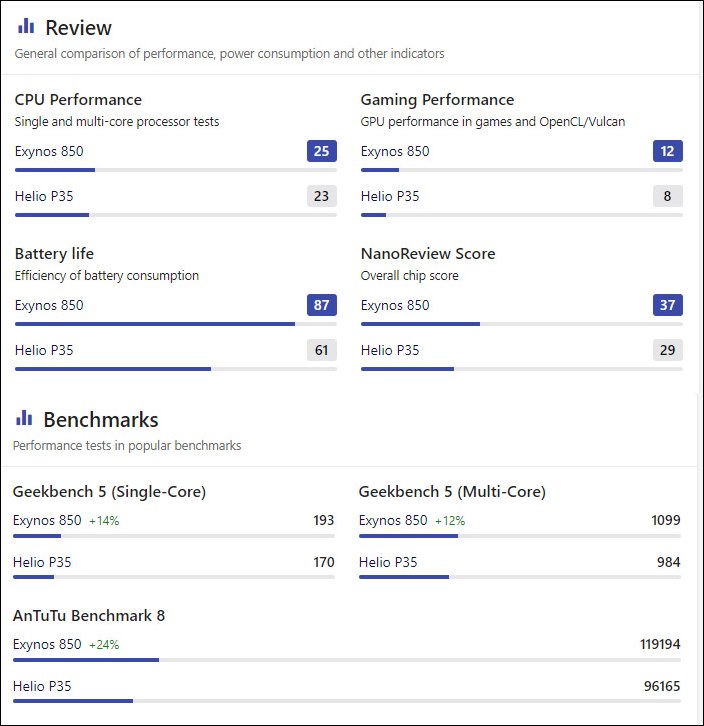Click the AnTuTu Benchmark 8 heading

tap(89, 616)
